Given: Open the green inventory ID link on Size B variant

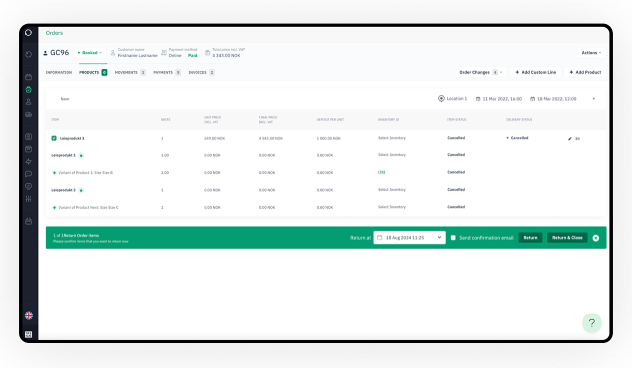Looking at the screenshot, I should tap(381, 172).
